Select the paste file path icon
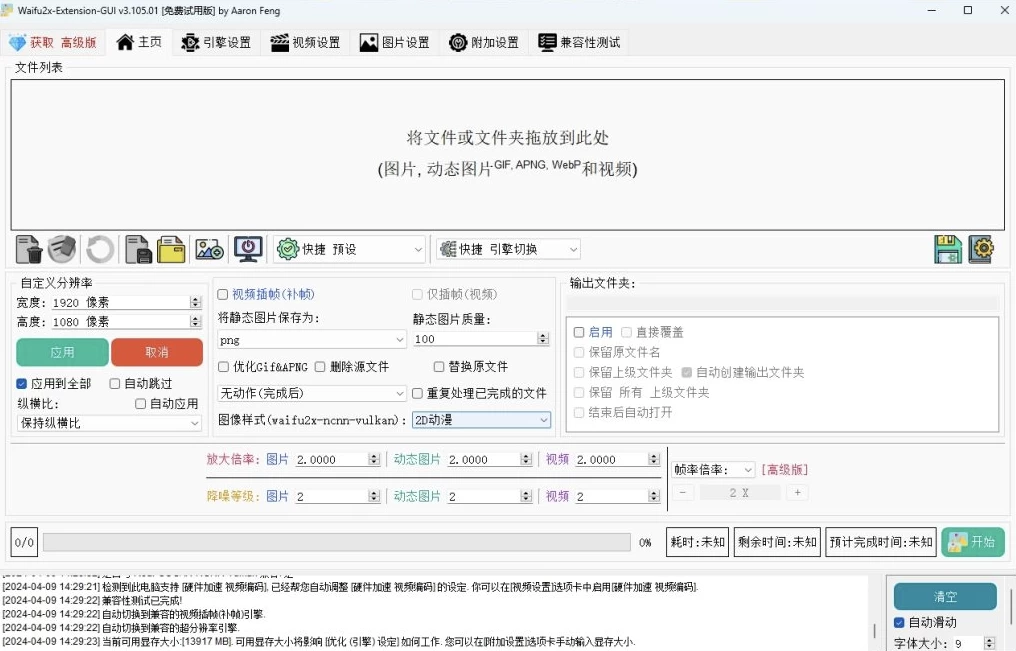 click(138, 249)
